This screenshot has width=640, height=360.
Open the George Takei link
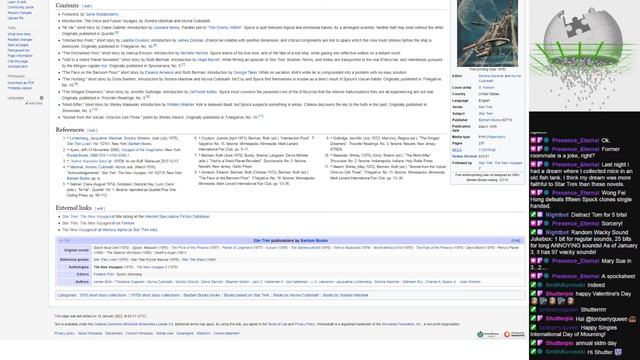[x=245, y=72]
